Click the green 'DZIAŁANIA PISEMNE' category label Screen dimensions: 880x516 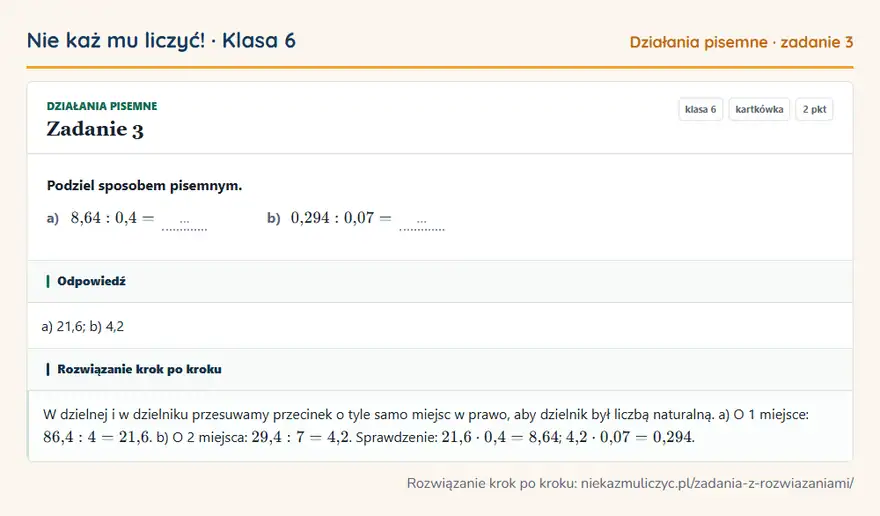pos(102,106)
